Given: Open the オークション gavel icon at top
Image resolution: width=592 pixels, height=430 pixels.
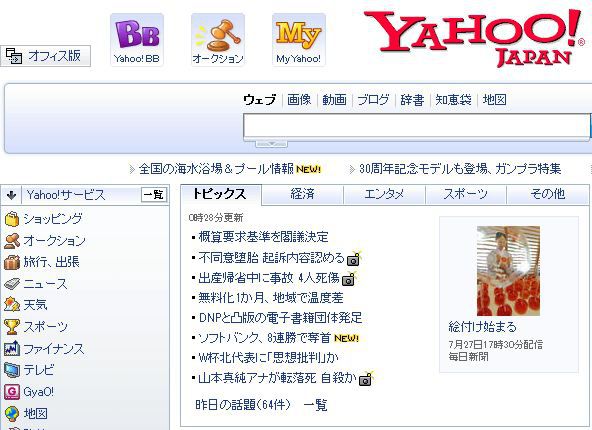Looking at the screenshot, I should pyautogui.click(x=218, y=40).
